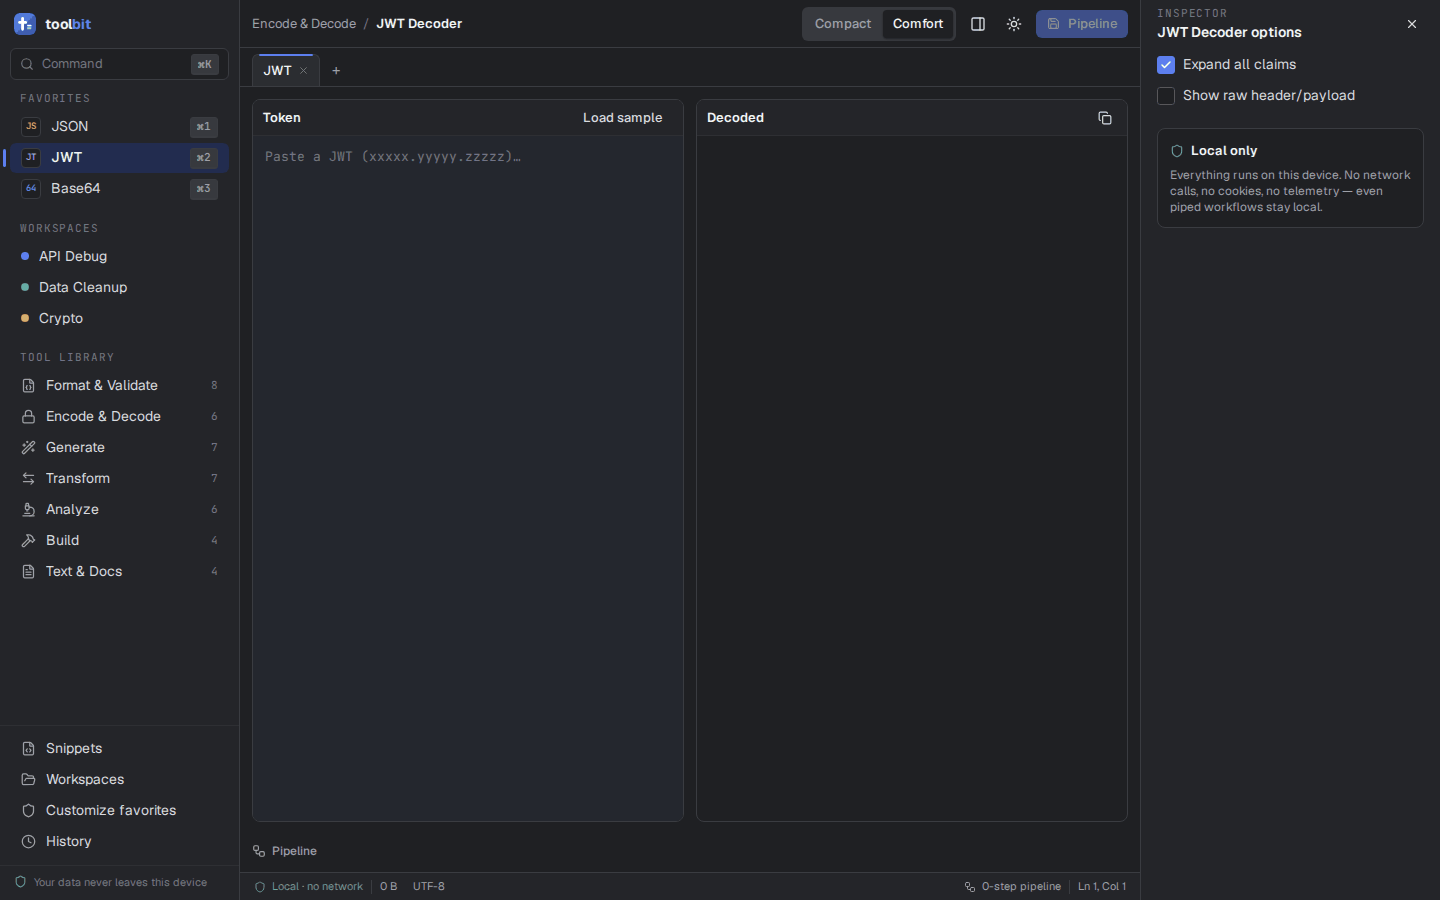The image size is (1440, 900).
Task: Enable Show raw header/payload
Action: (1166, 96)
